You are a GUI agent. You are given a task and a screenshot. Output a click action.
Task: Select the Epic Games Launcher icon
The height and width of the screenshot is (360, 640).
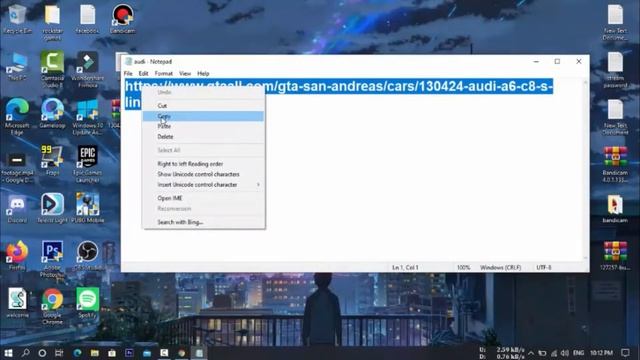[87, 164]
